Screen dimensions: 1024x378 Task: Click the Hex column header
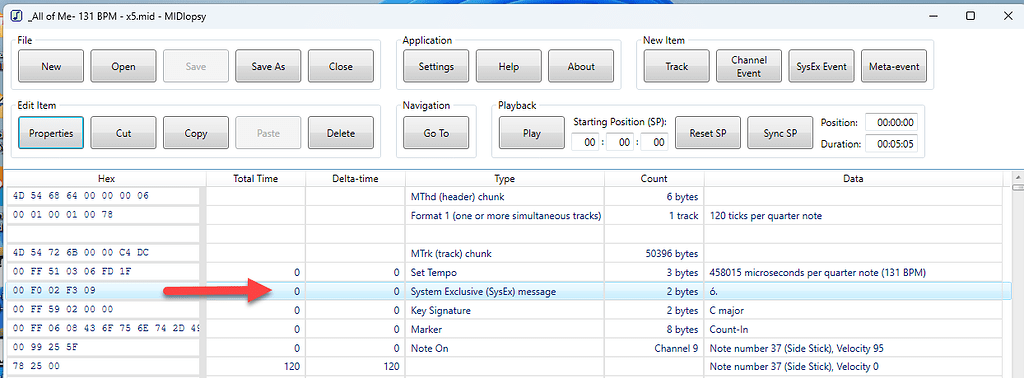[x=106, y=178]
